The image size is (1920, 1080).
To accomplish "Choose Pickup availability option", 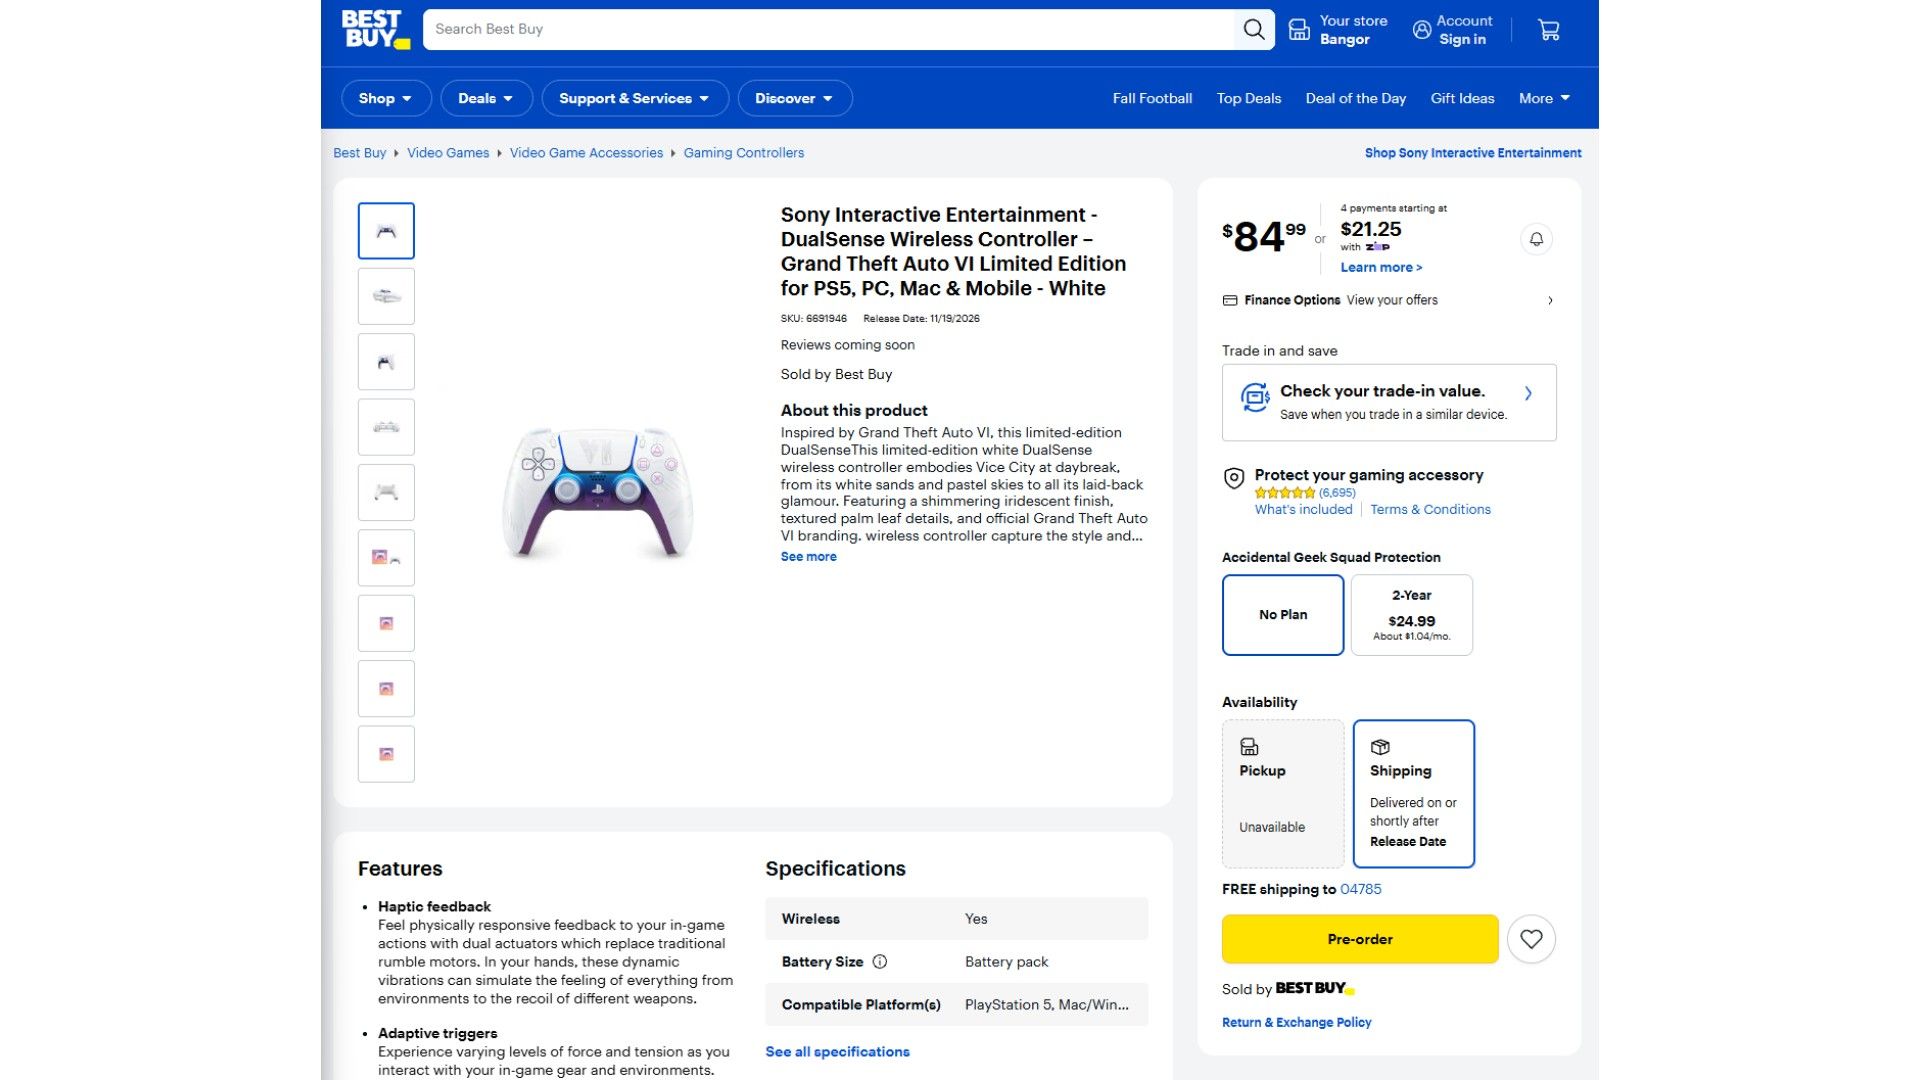I will click(1283, 794).
